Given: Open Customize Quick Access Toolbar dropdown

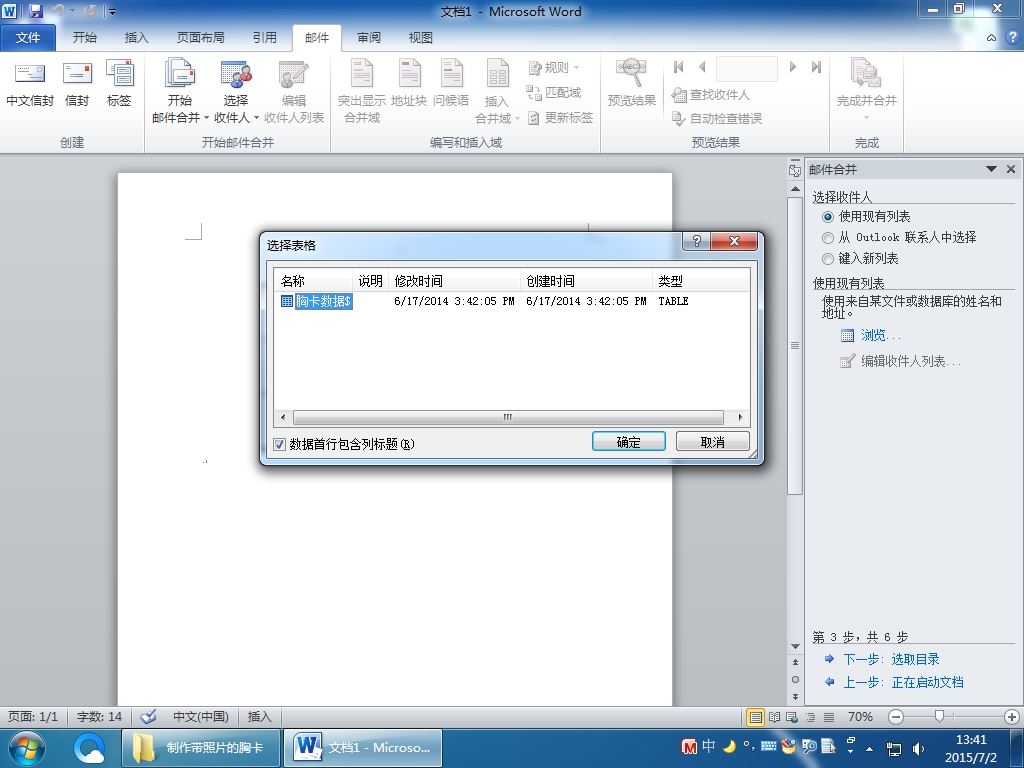Looking at the screenshot, I should [x=112, y=12].
